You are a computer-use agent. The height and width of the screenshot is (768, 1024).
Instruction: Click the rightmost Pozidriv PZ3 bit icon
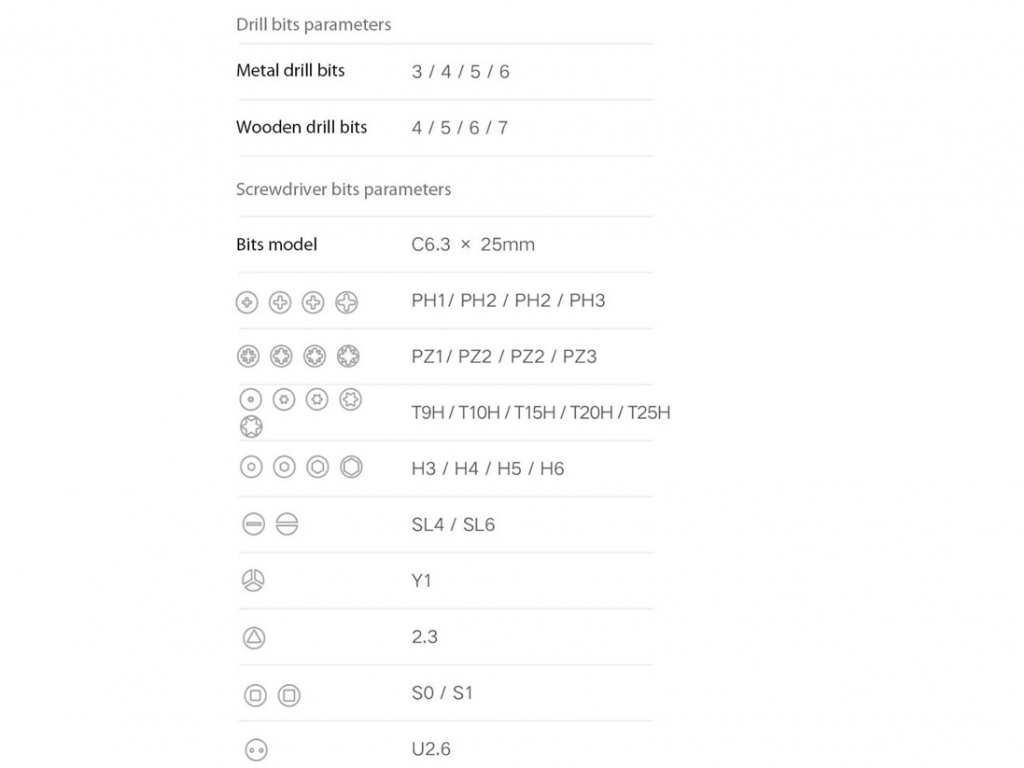pos(348,356)
